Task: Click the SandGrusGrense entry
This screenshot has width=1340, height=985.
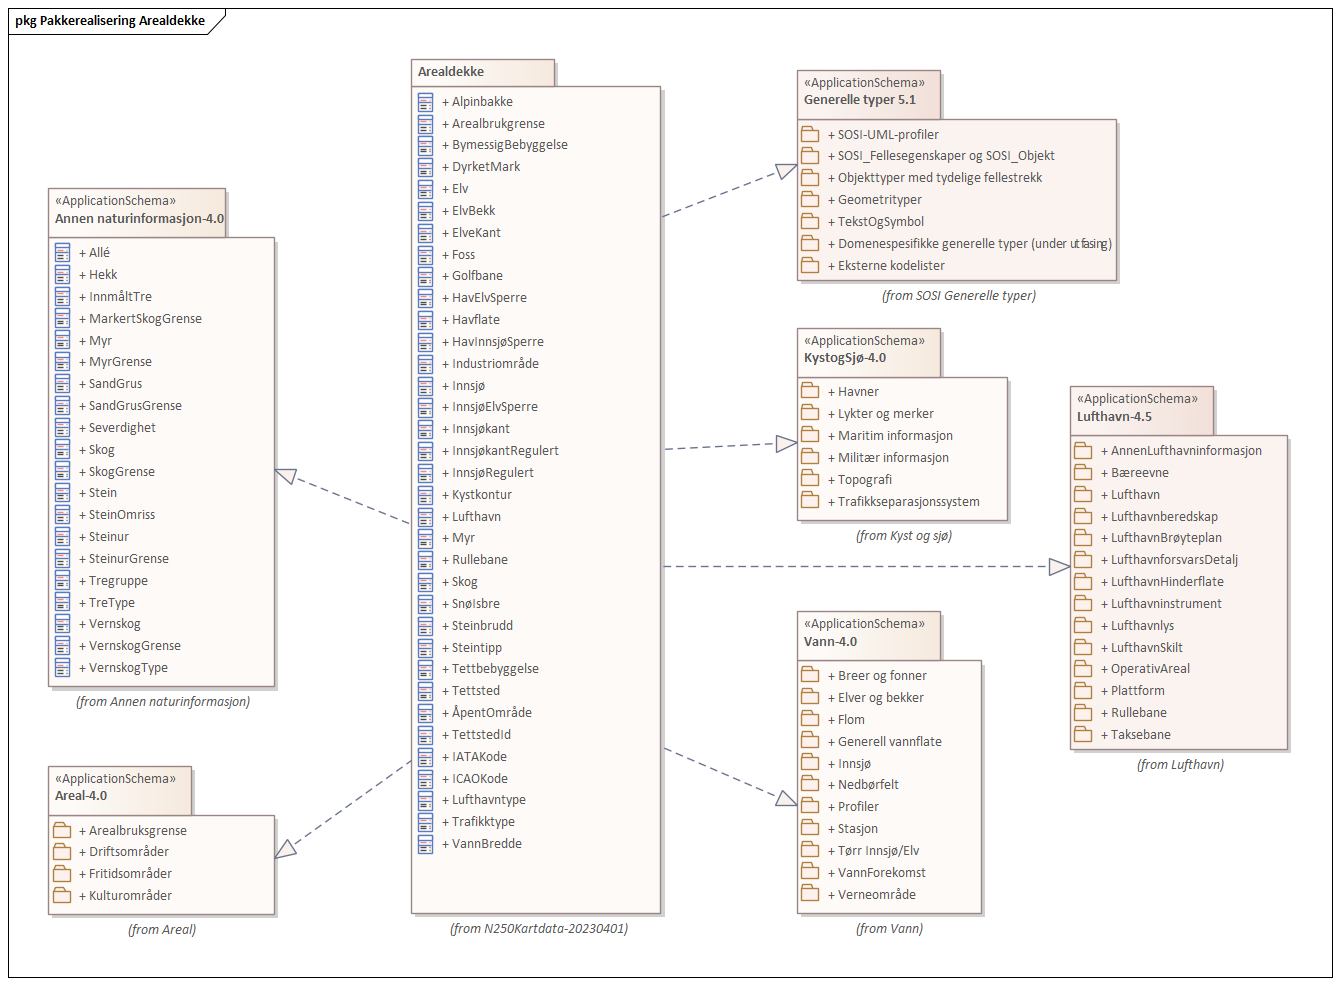Action: tap(130, 406)
